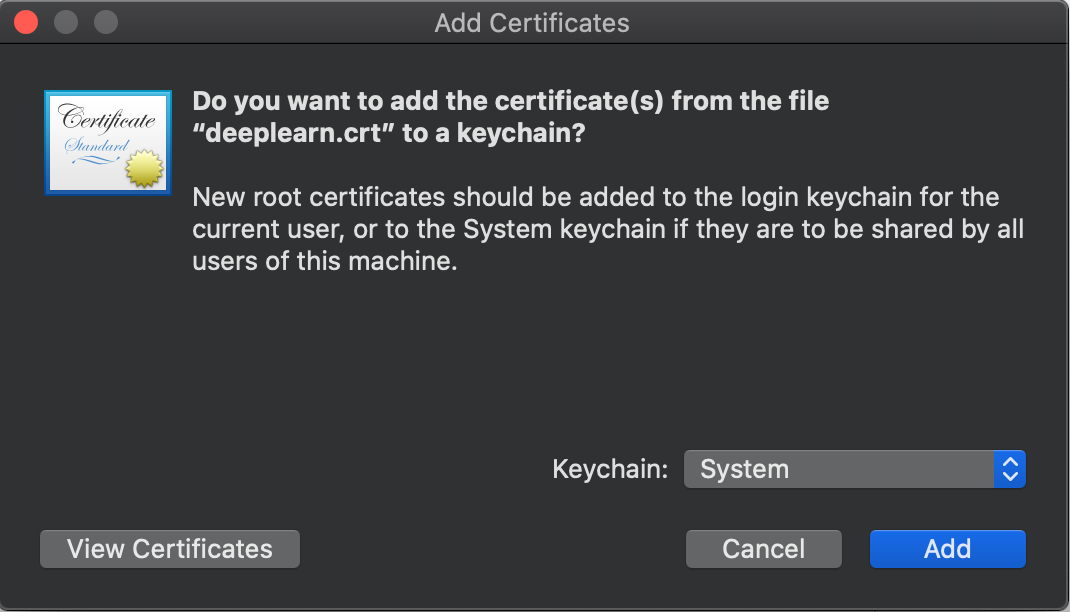Click the blue flourish line on certificate icon
Screen dimensions: 1070x612
coord(96,160)
